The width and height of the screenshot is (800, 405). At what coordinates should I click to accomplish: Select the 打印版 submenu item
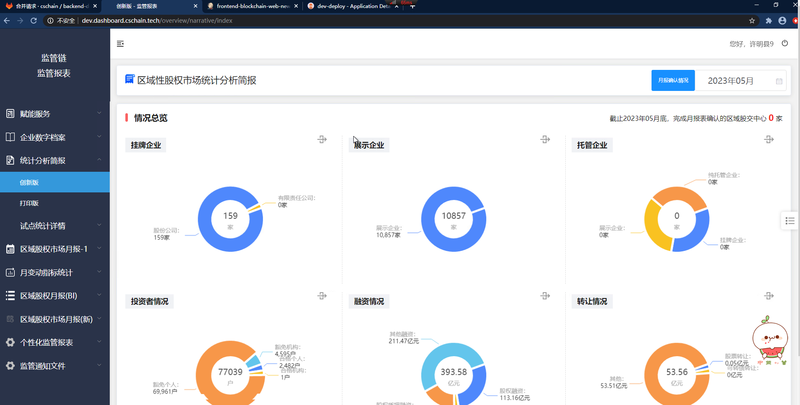55,203
